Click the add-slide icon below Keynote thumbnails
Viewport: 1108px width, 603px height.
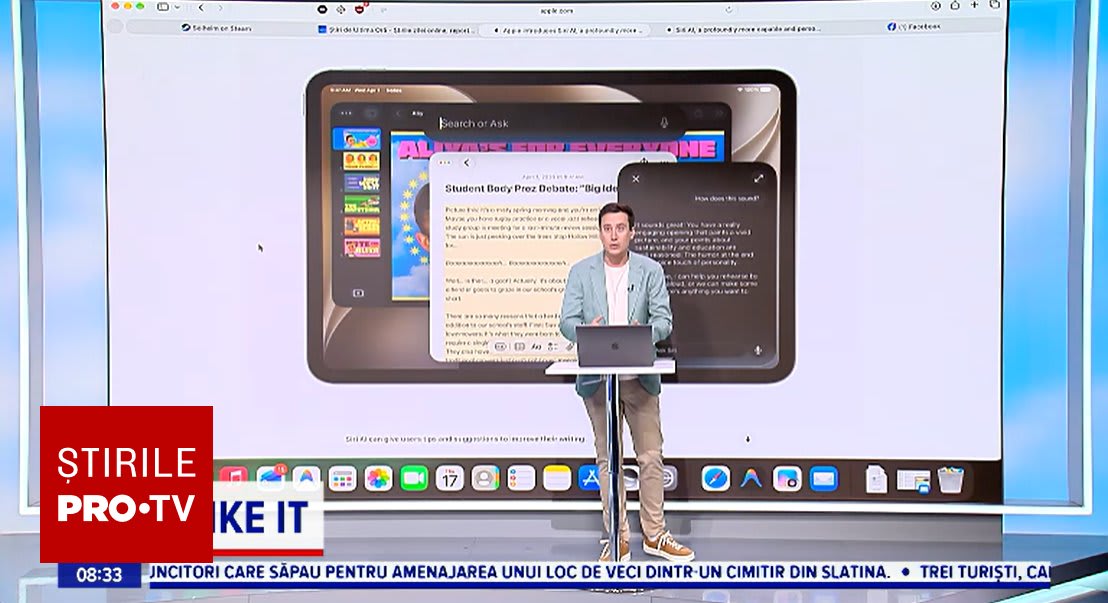click(x=358, y=293)
